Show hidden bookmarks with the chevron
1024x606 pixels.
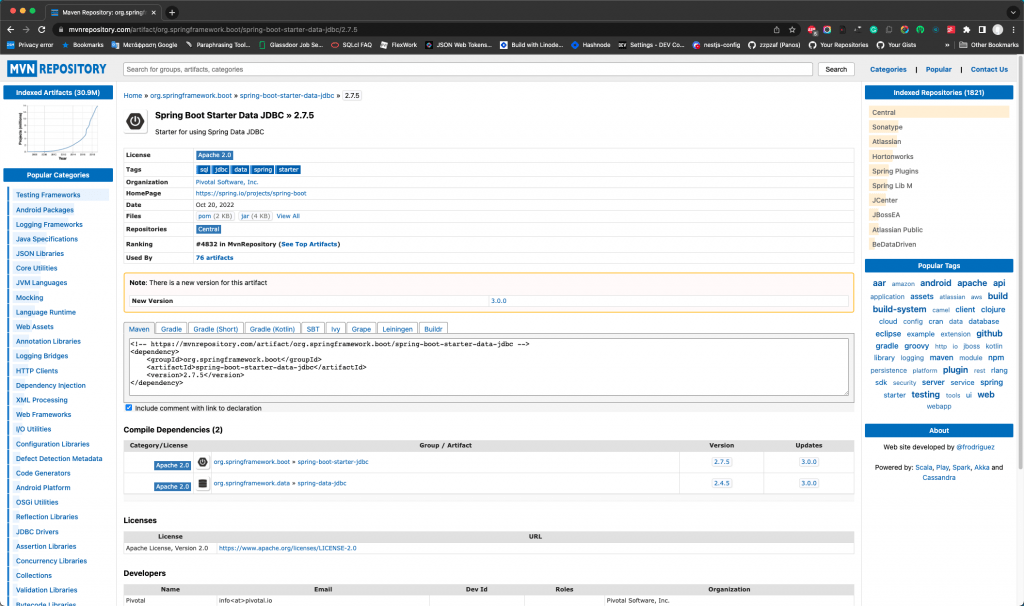point(947,45)
